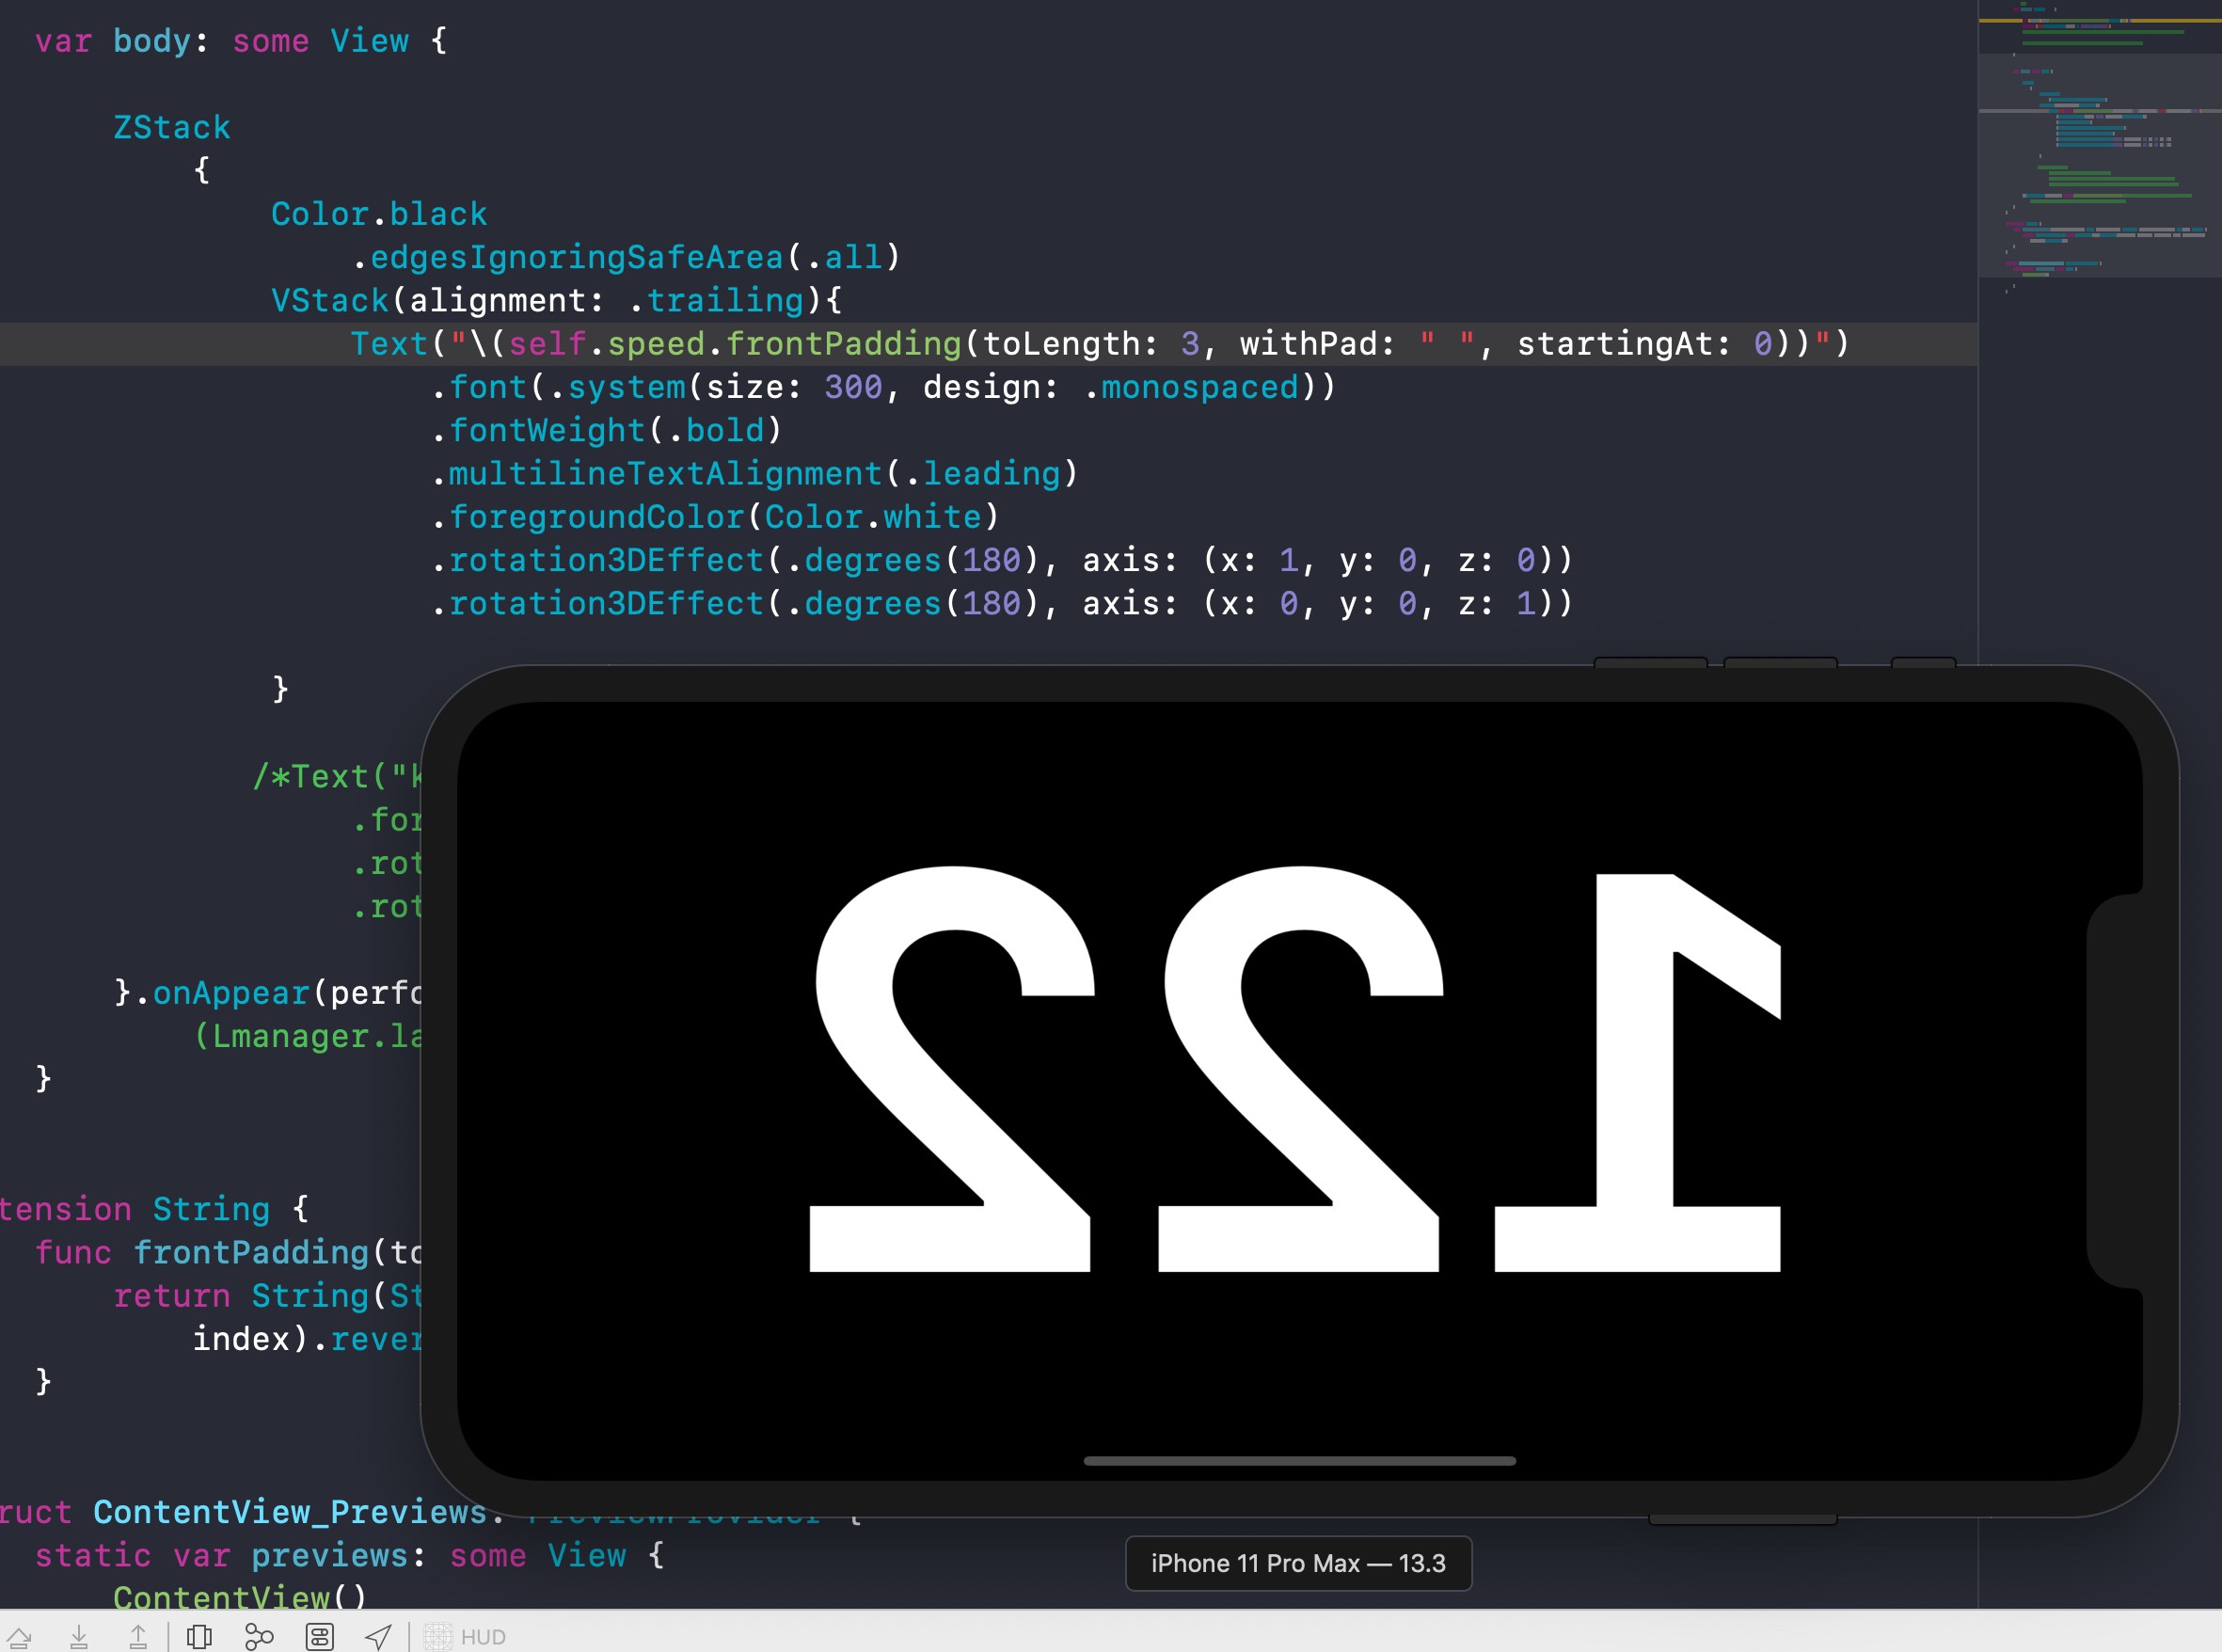This screenshot has height=1652, width=2222.
Task: Click the home indicator bar on preview device
Action: click(1299, 1461)
